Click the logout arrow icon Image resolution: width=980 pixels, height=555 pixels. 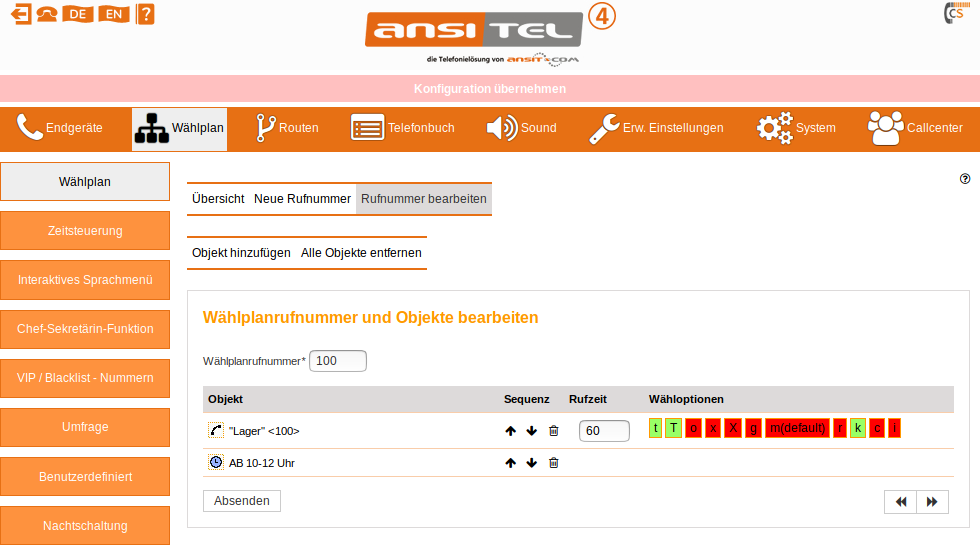[x=20, y=14]
